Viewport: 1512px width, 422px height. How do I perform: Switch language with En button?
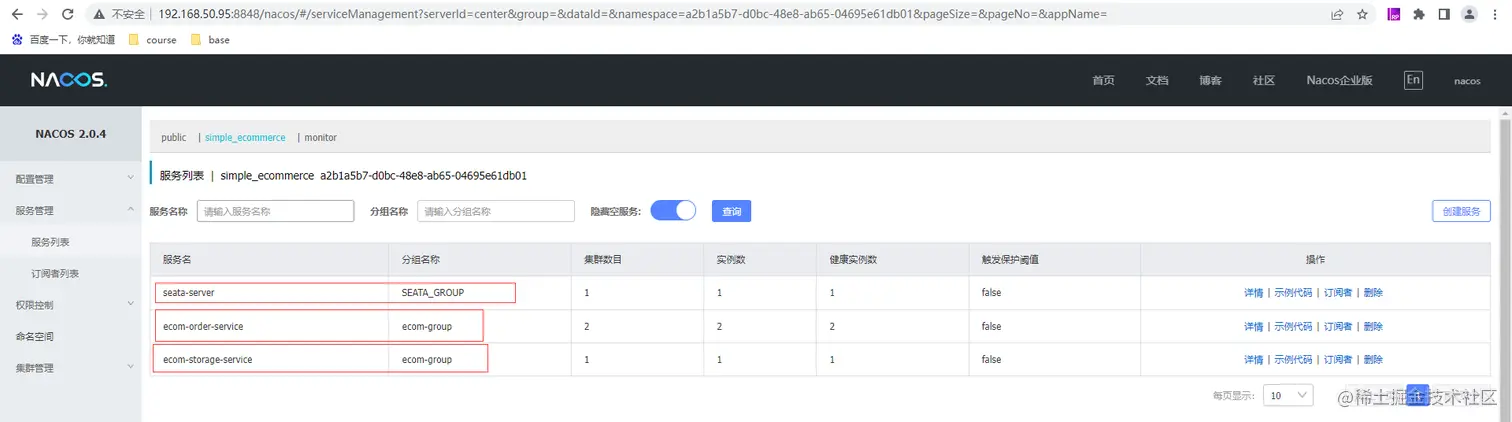click(1413, 80)
